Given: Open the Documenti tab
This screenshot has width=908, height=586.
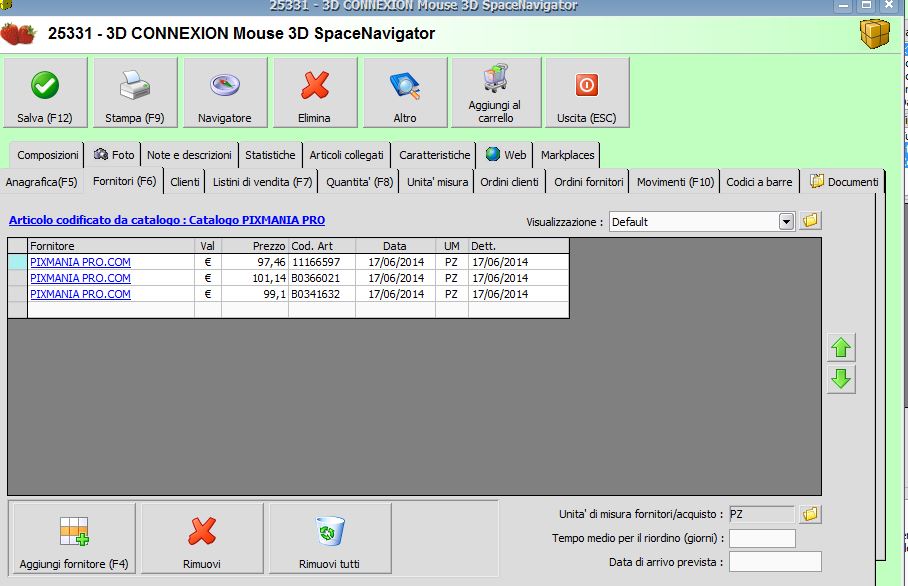Looking at the screenshot, I should [x=844, y=182].
